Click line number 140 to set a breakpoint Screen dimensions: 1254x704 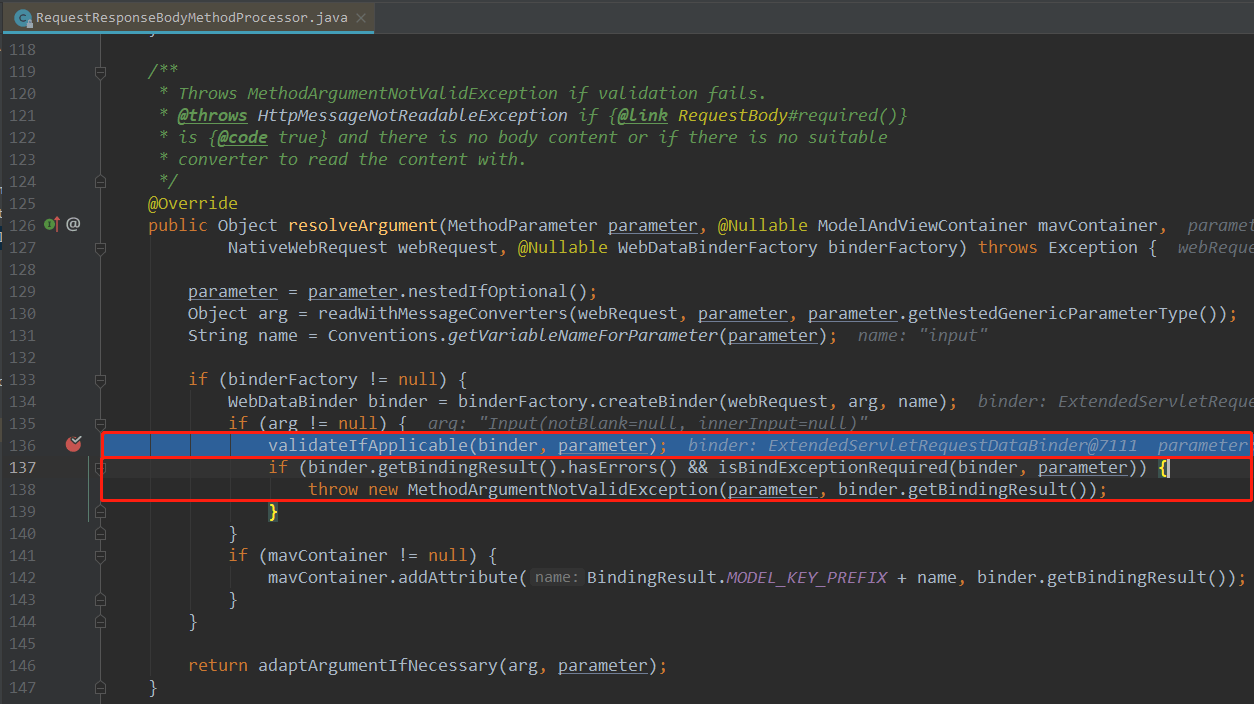coord(23,533)
